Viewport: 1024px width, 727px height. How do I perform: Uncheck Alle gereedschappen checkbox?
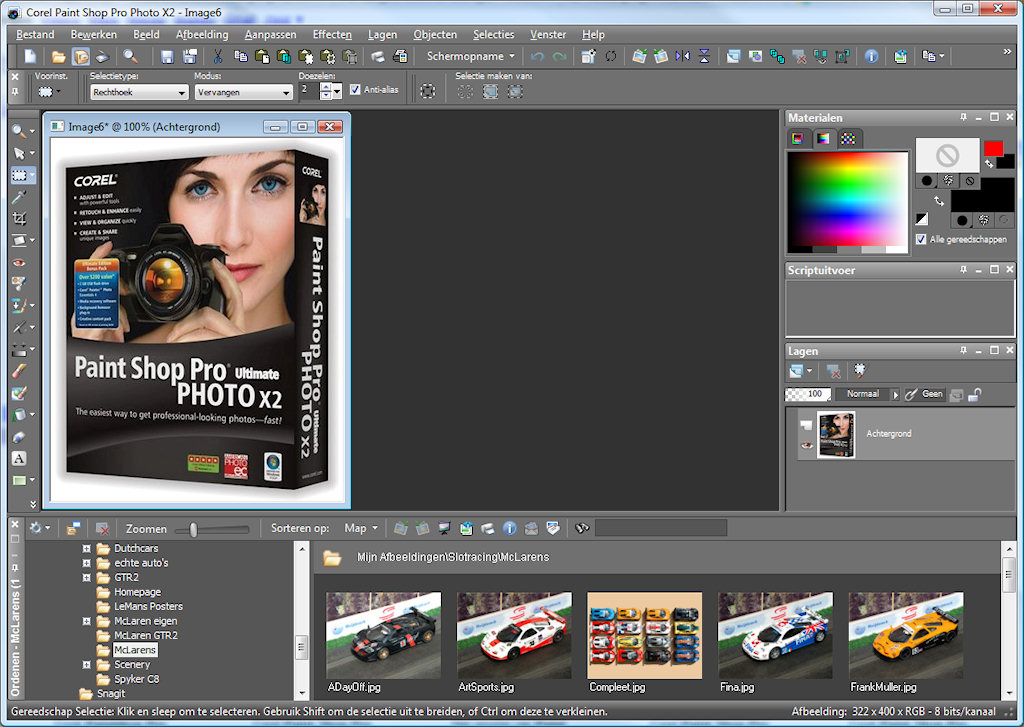pyautogui.click(x=921, y=240)
